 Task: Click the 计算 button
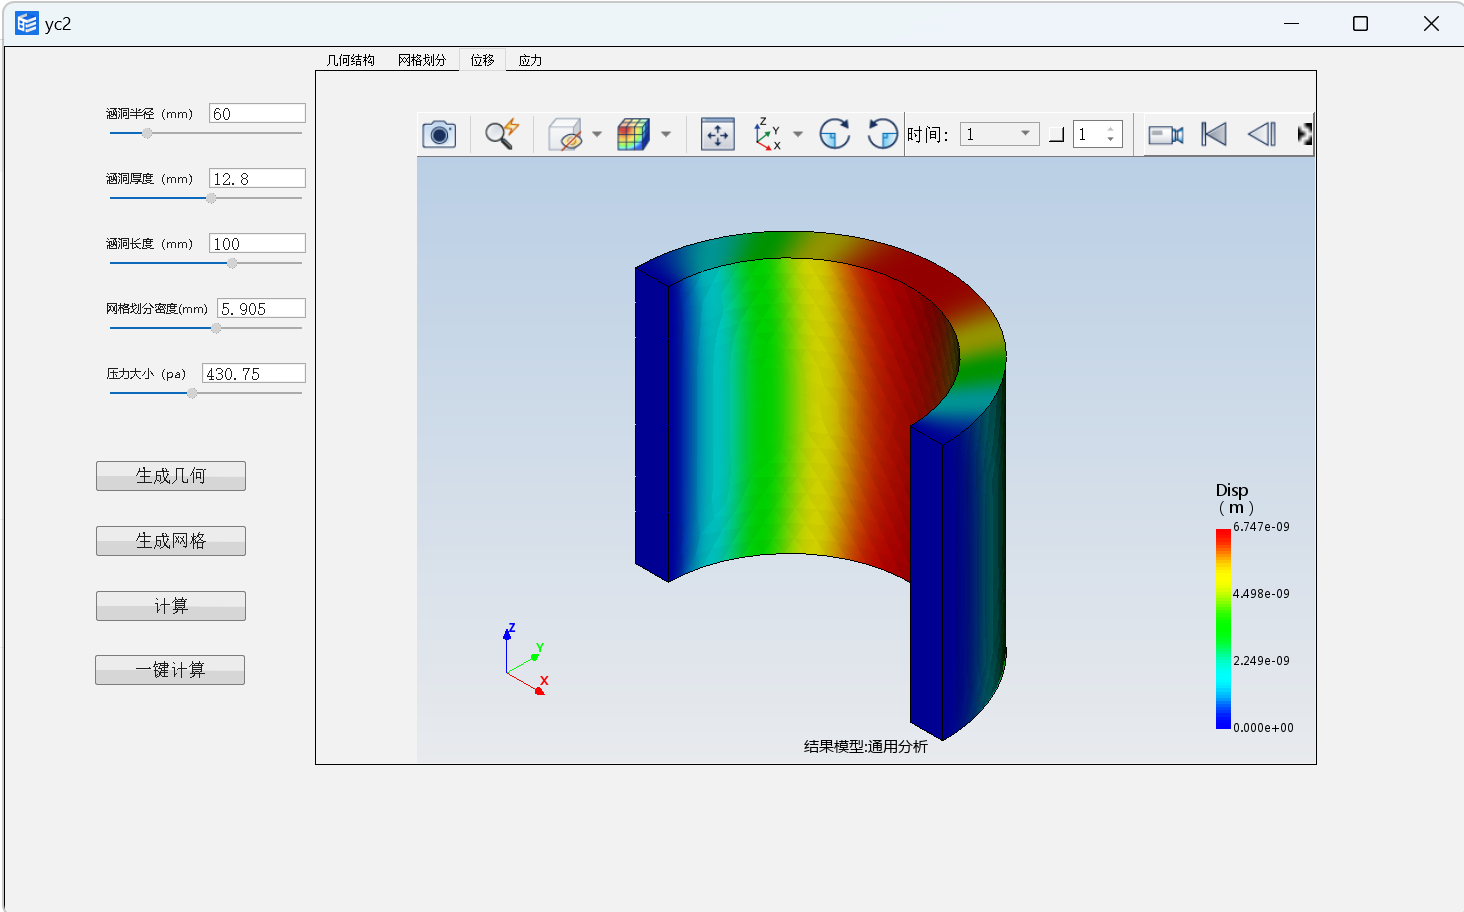point(171,606)
